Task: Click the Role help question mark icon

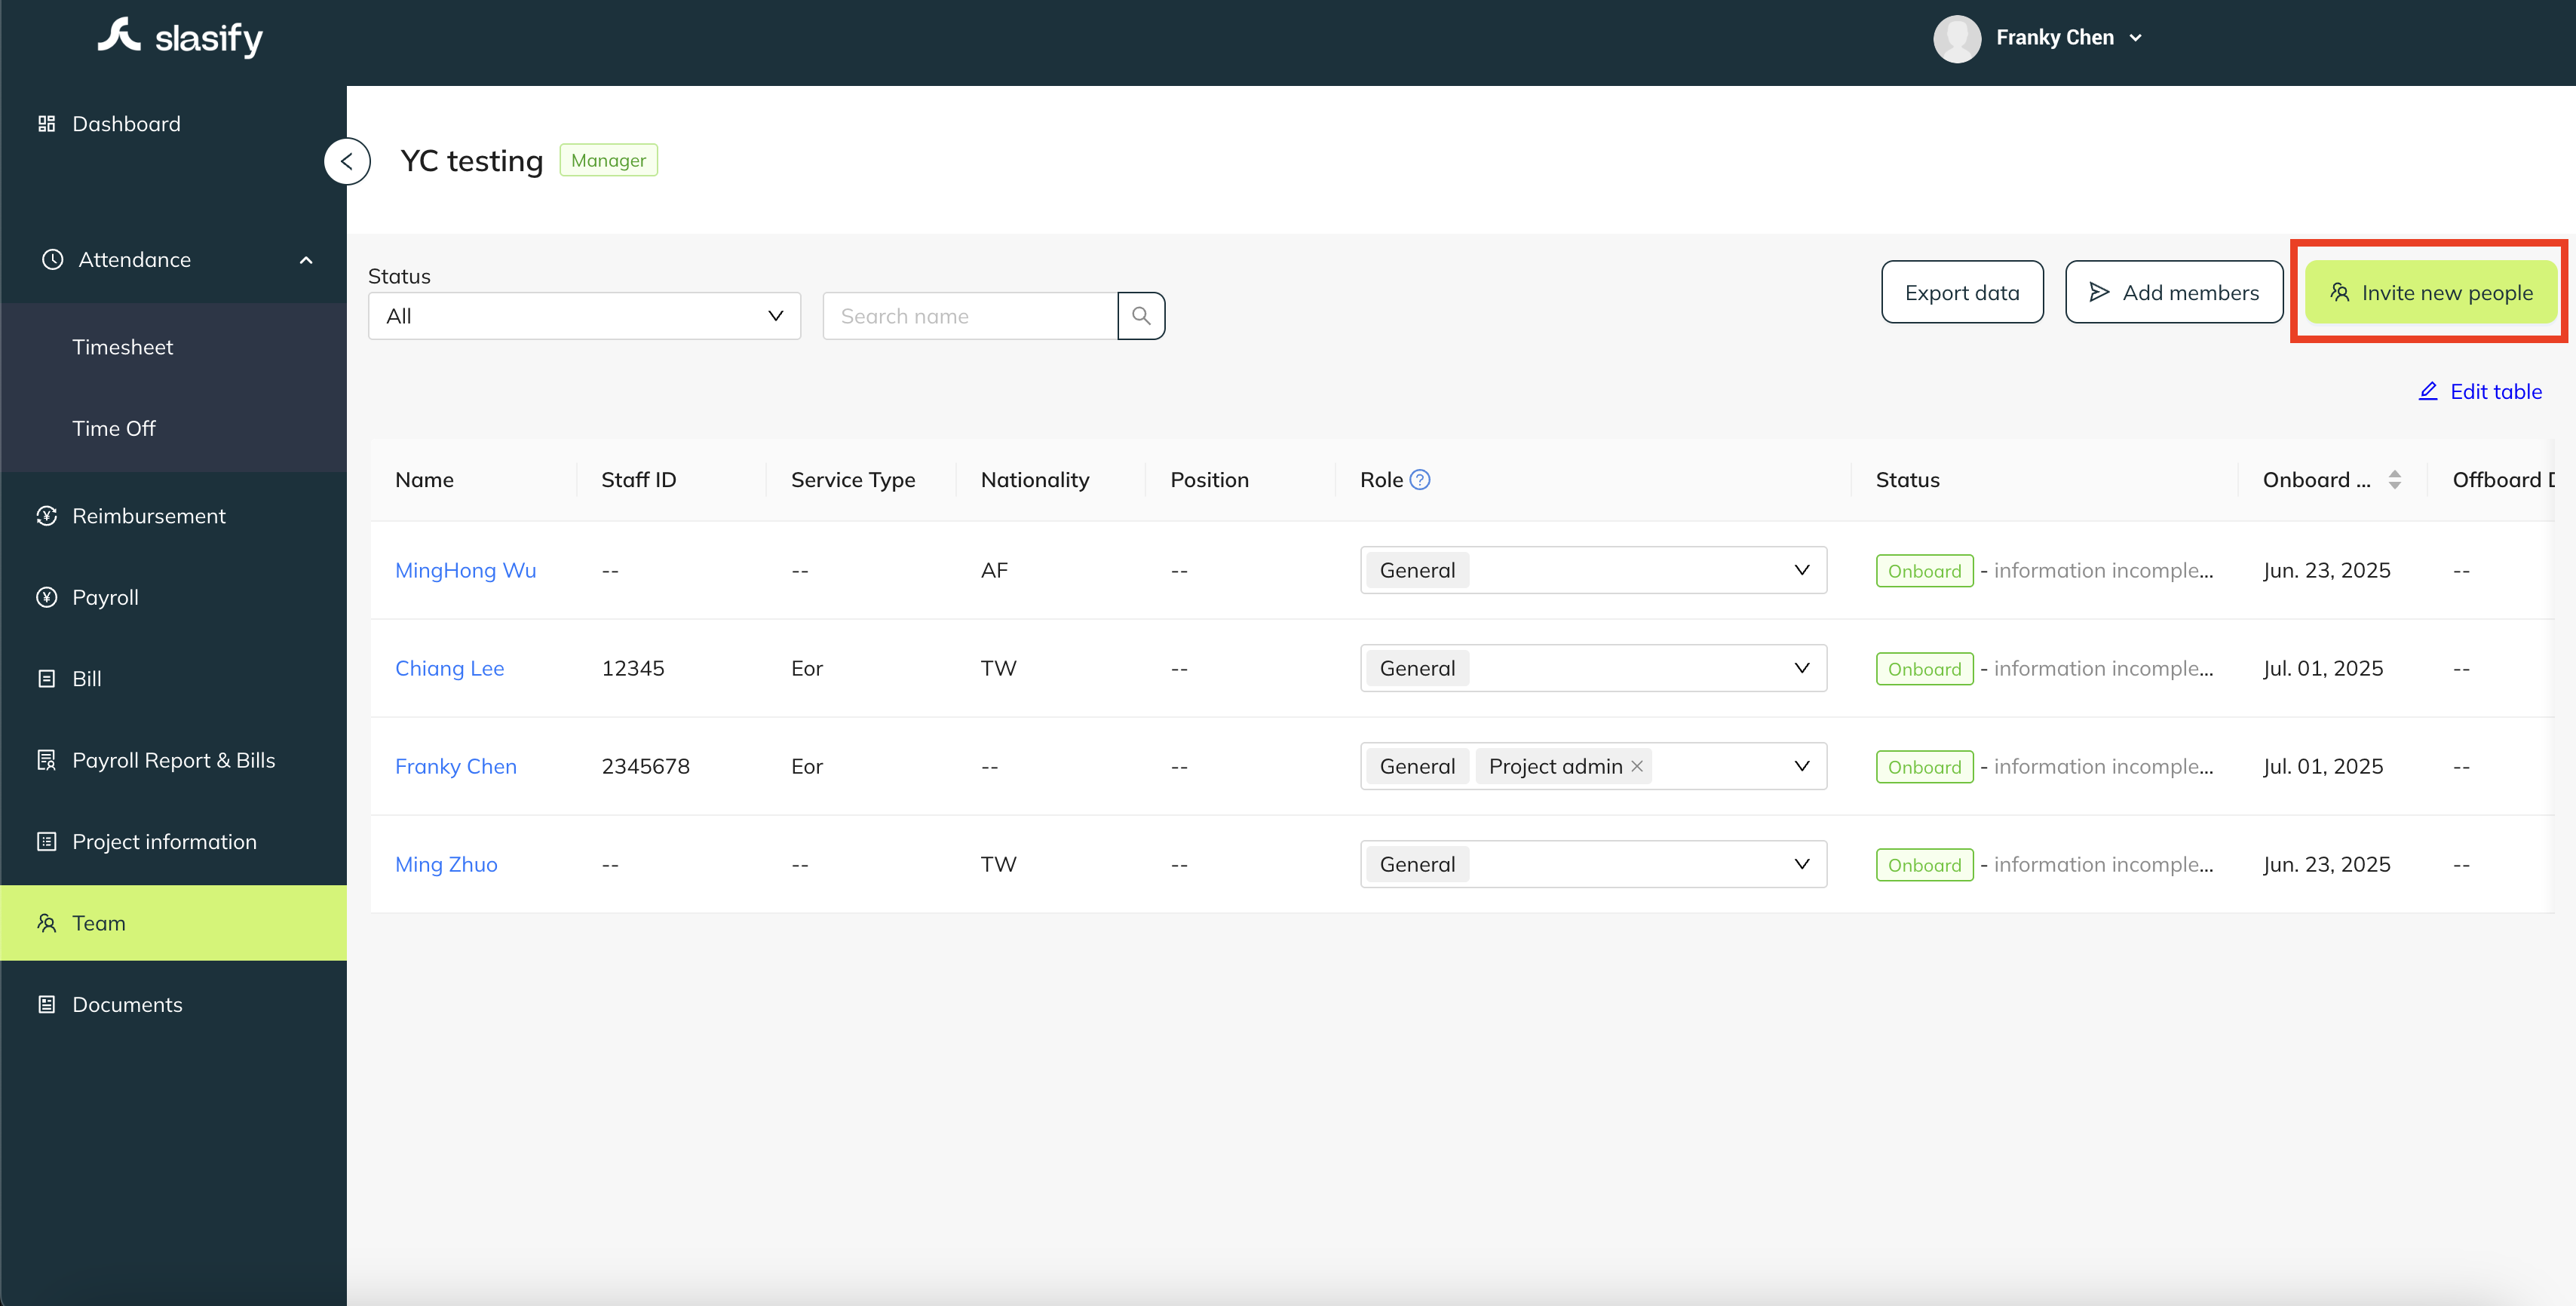Action: [x=1420, y=480]
